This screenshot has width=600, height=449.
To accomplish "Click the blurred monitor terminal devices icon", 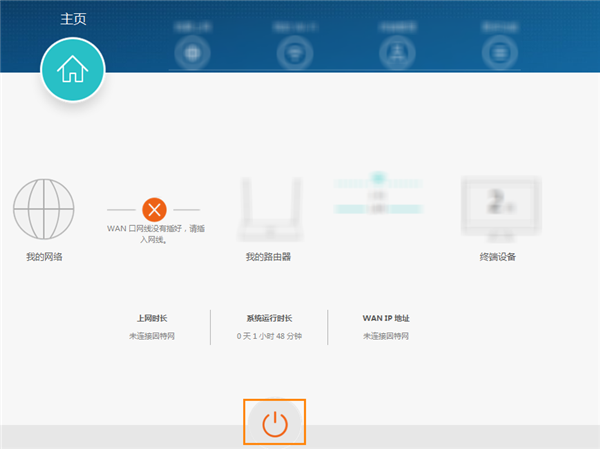I will point(501,209).
